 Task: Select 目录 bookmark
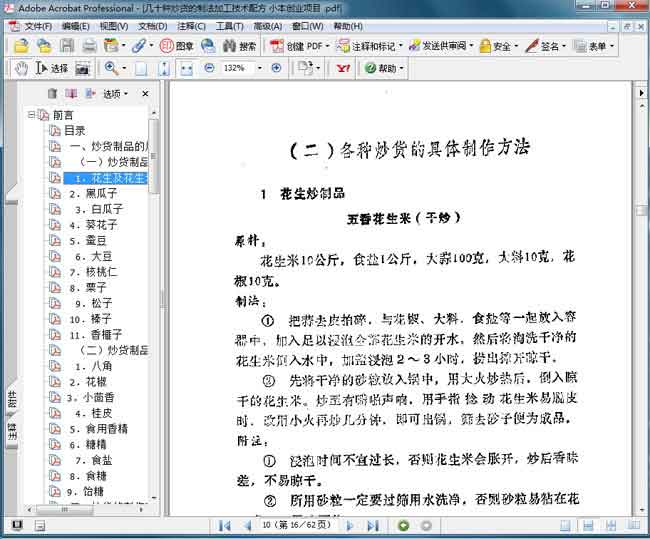[x=75, y=131]
